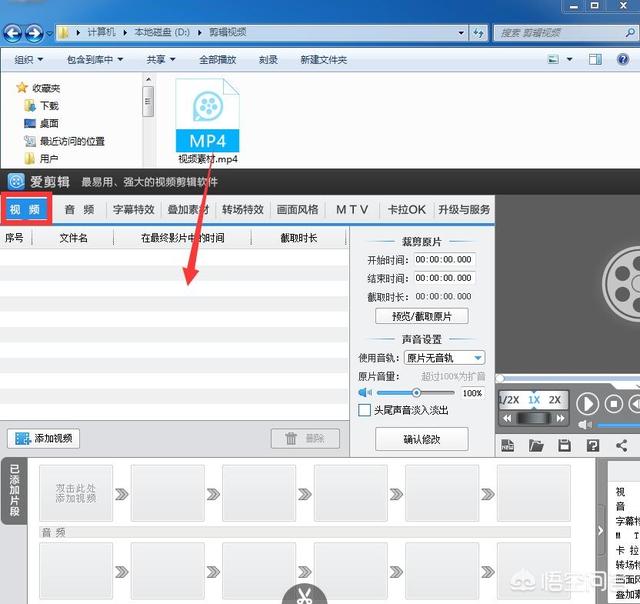Open the 卡拉OK tab
This screenshot has height=604, width=640.
407,210
